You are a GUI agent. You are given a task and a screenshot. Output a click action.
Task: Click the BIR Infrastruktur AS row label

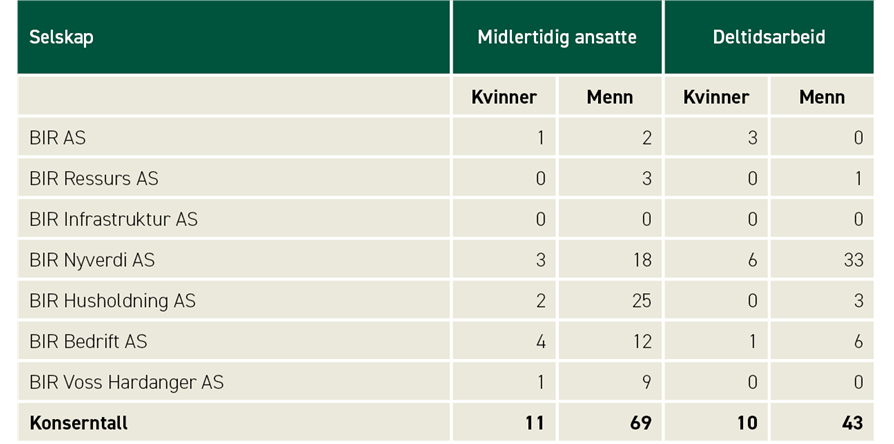click(x=113, y=219)
